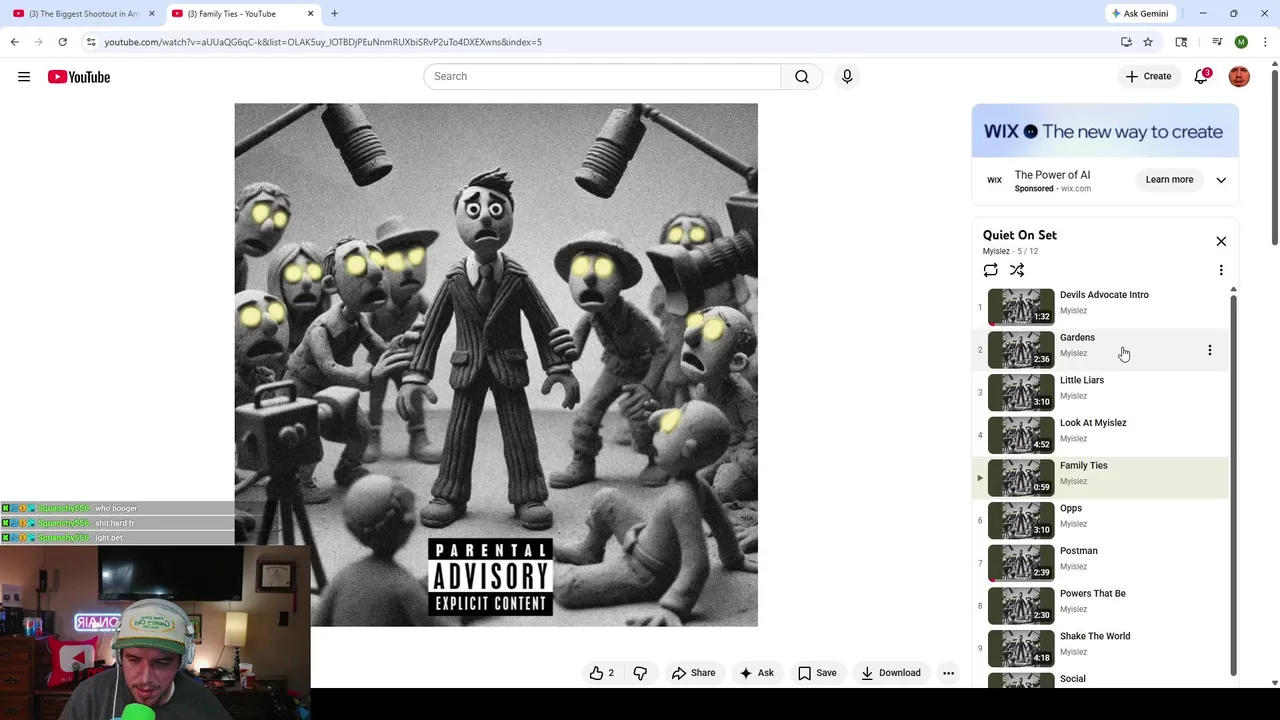Click into the YouTube search field
This screenshot has height=720, width=1280.
[602, 76]
